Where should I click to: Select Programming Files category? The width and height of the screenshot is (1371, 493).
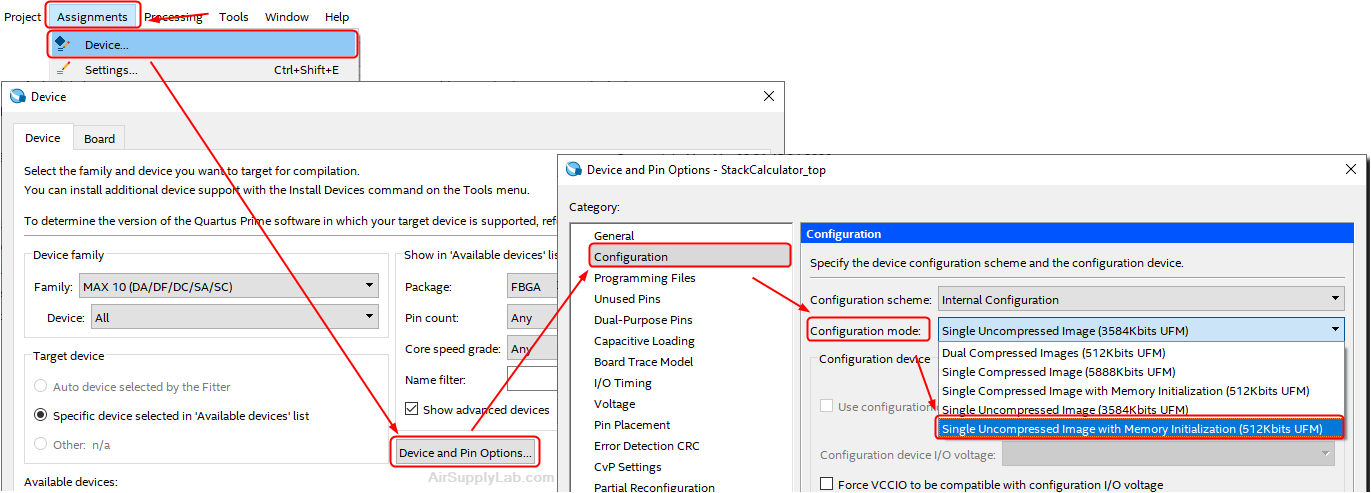point(644,278)
